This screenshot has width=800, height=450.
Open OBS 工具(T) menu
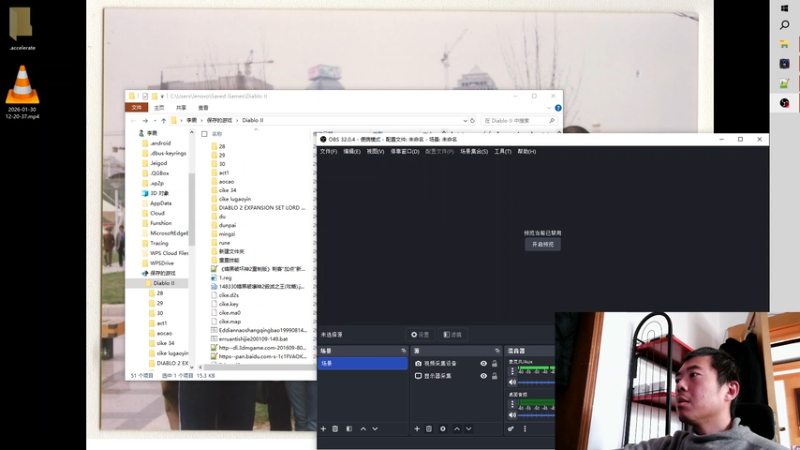pyautogui.click(x=503, y=152)
